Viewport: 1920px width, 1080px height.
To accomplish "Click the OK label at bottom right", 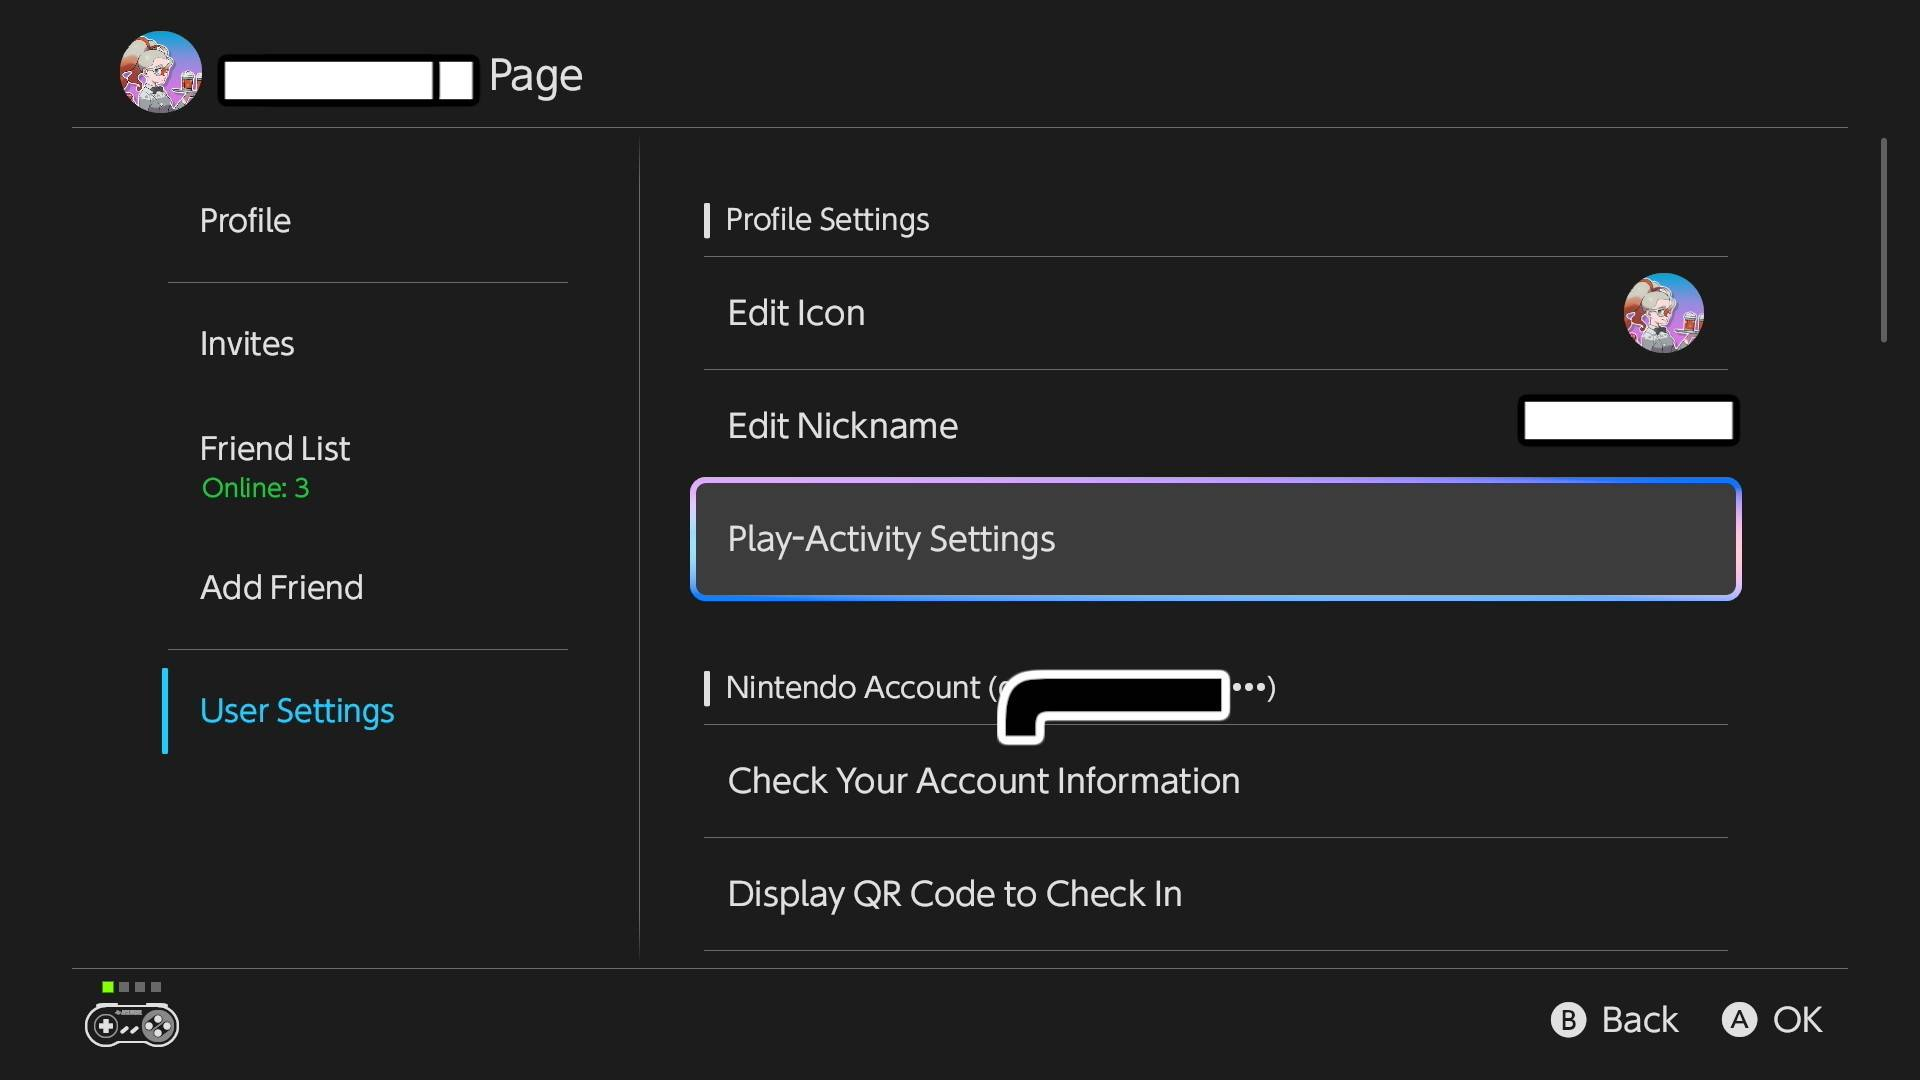I will (x=1796, y=1020).
